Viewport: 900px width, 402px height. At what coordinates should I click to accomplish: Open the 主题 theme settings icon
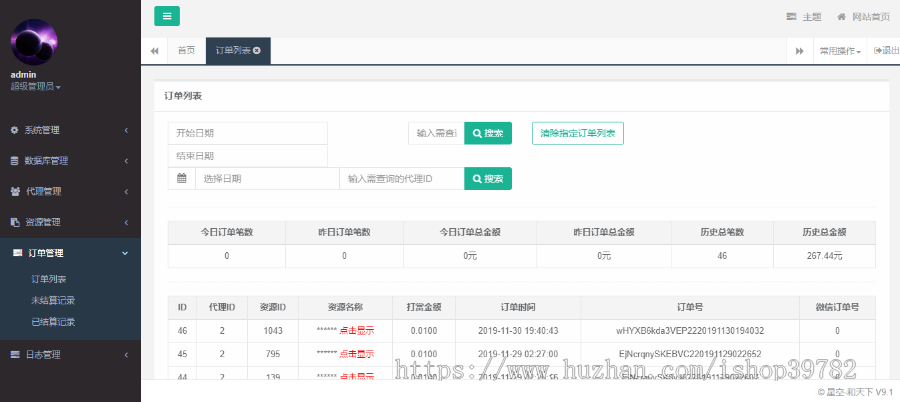click(x=791, y=17)
